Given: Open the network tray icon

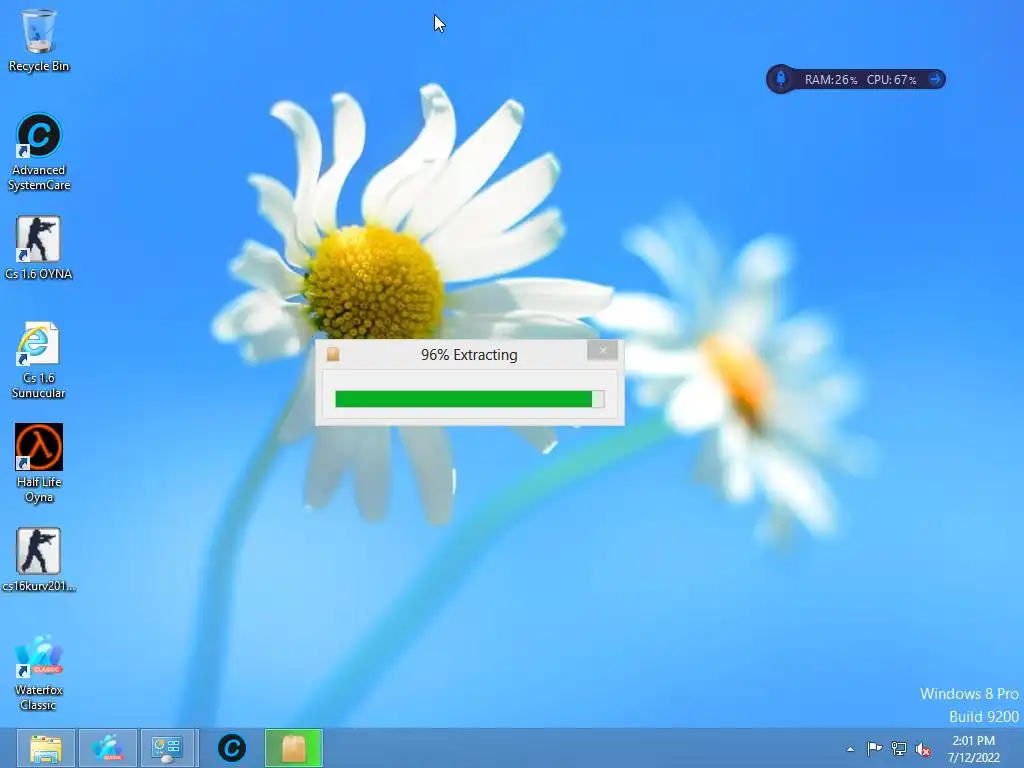Looking at the screenshot, I should tap(899, 748).
